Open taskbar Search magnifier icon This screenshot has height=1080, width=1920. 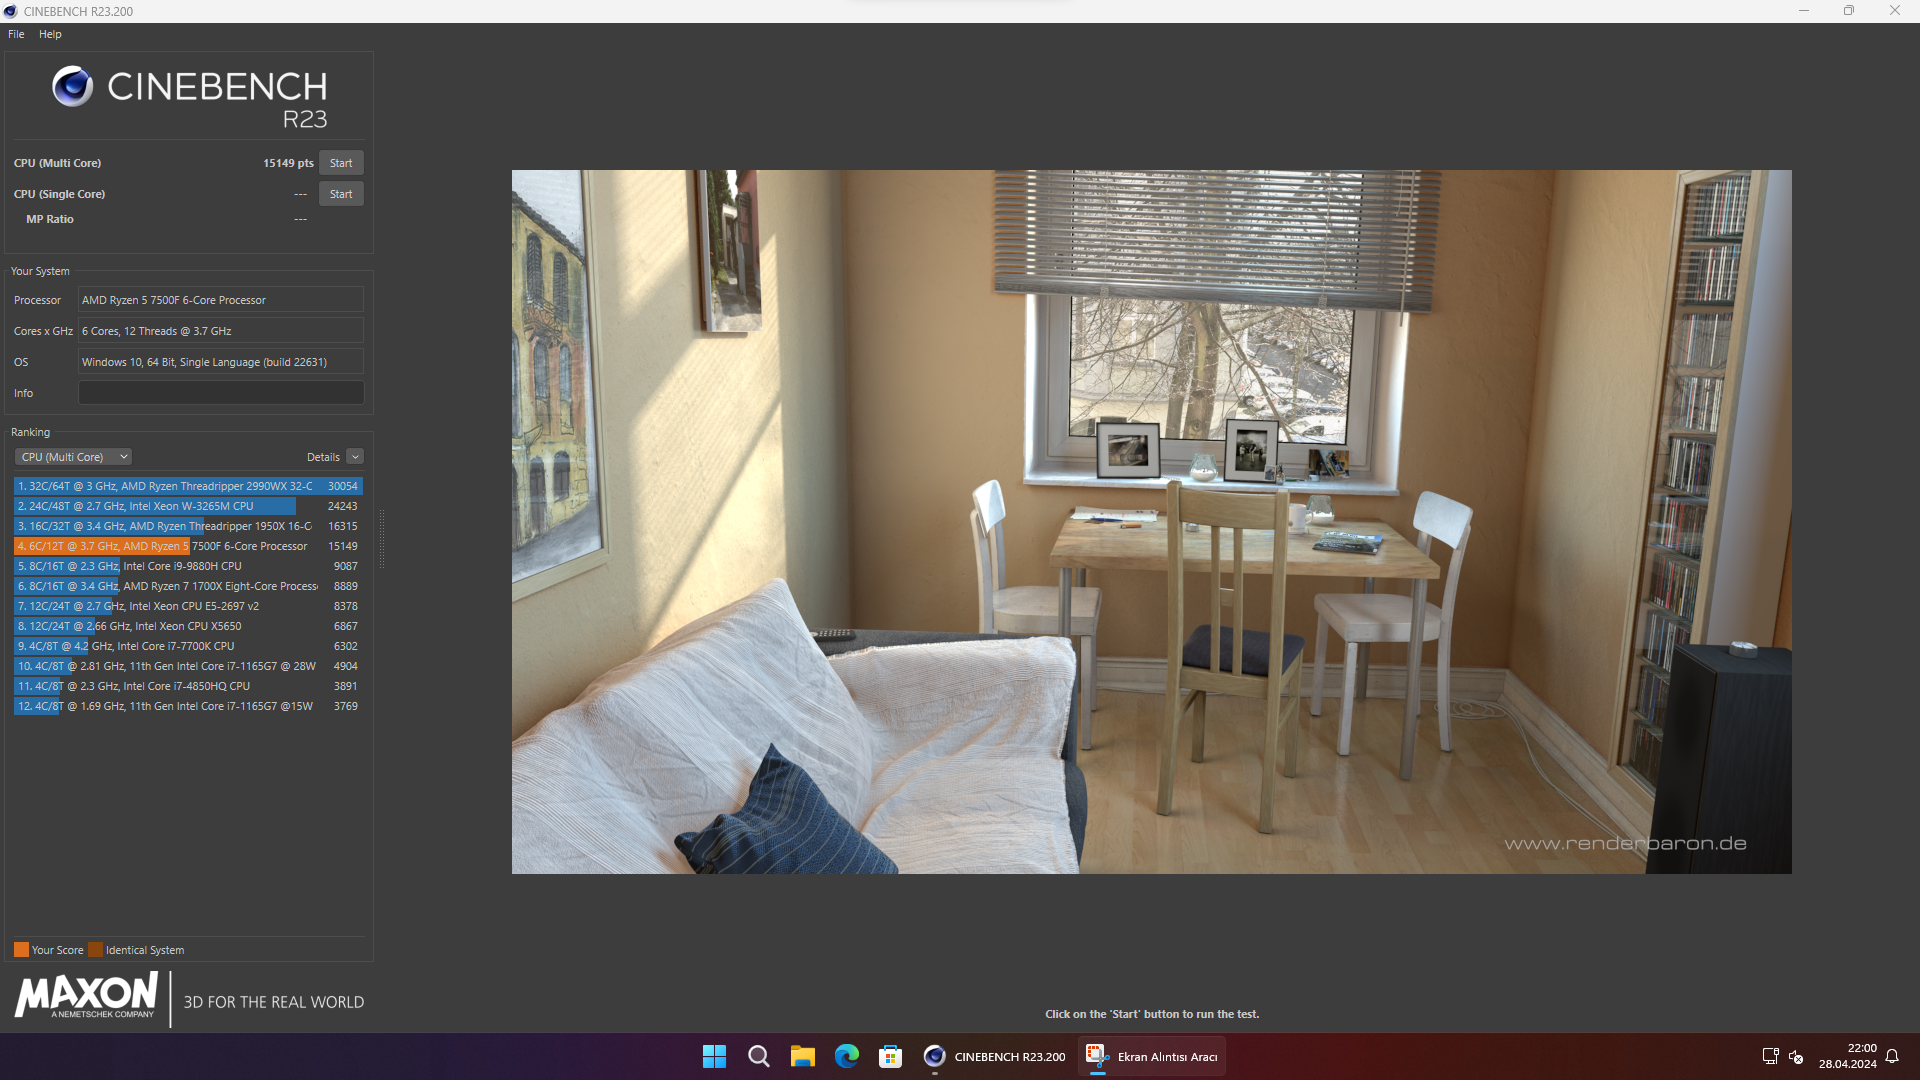[x=758, y=1056]
